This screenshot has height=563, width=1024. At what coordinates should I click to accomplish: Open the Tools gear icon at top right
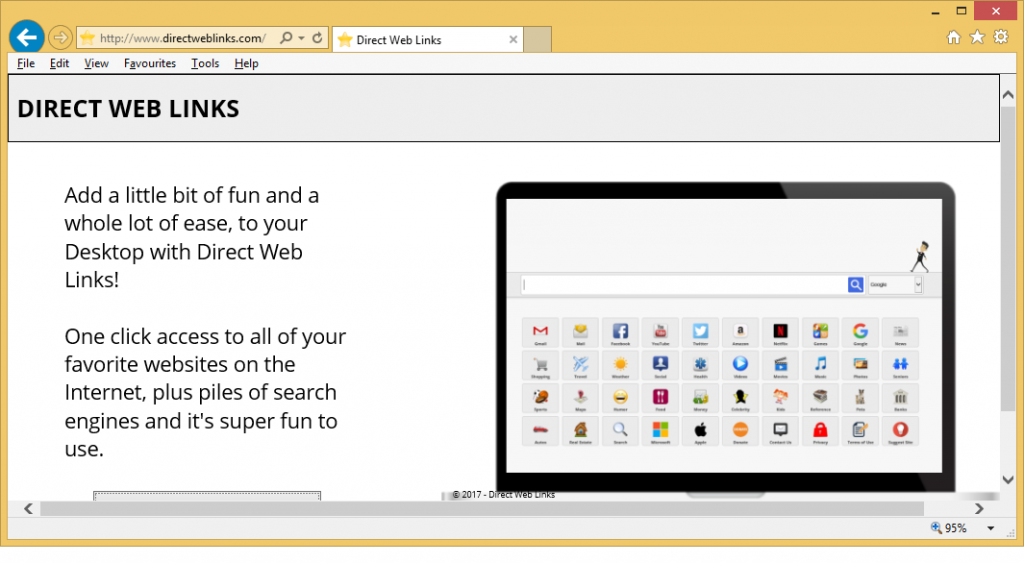click(x=1001, y=38)
